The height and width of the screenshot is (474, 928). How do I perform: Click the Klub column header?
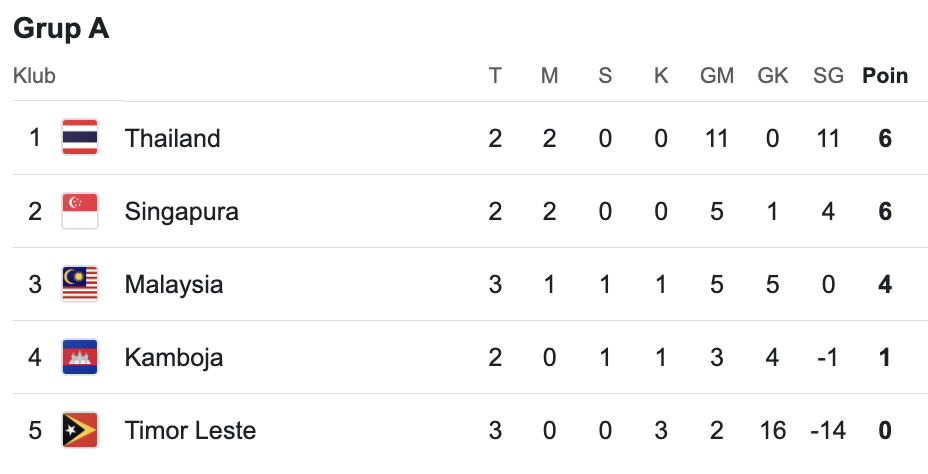(34, 76)
